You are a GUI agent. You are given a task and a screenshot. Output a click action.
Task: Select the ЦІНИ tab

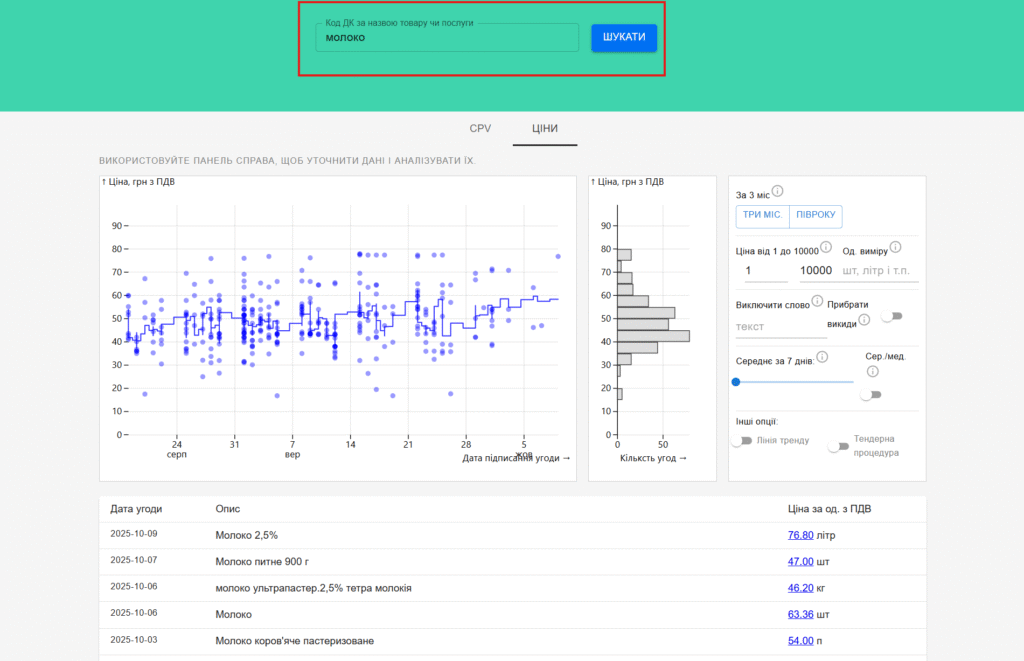point(545,128)
